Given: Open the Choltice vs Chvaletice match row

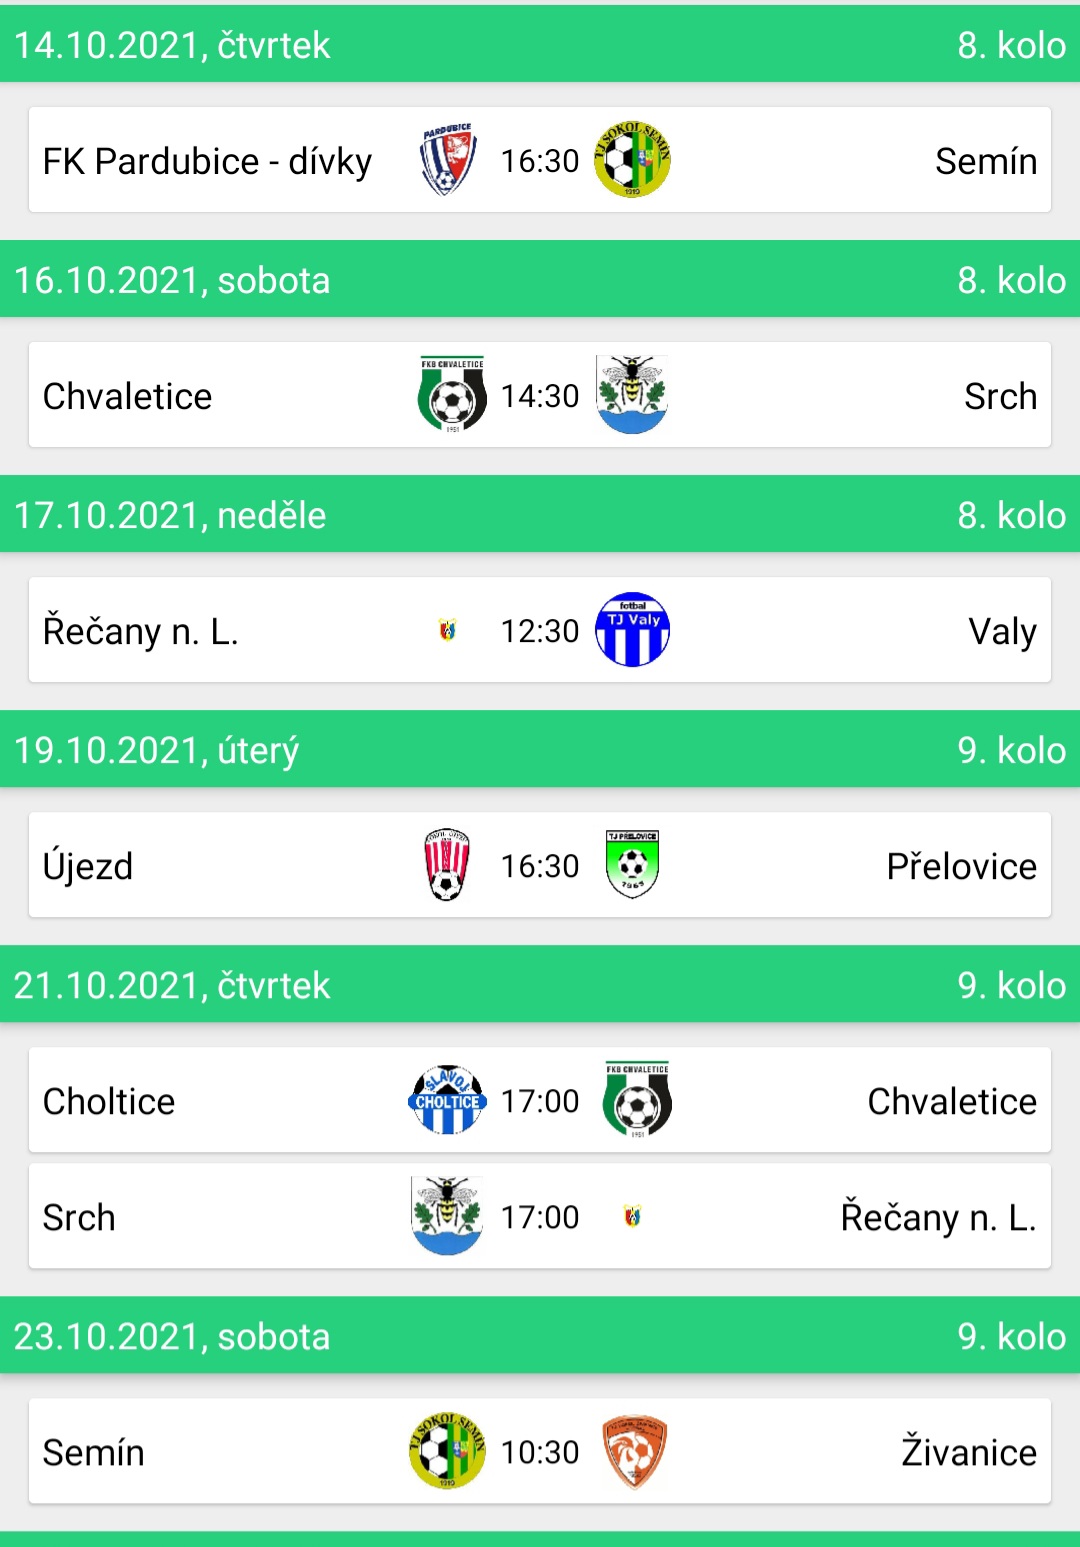Looking at the screenshot, I should pos(540,1100).
